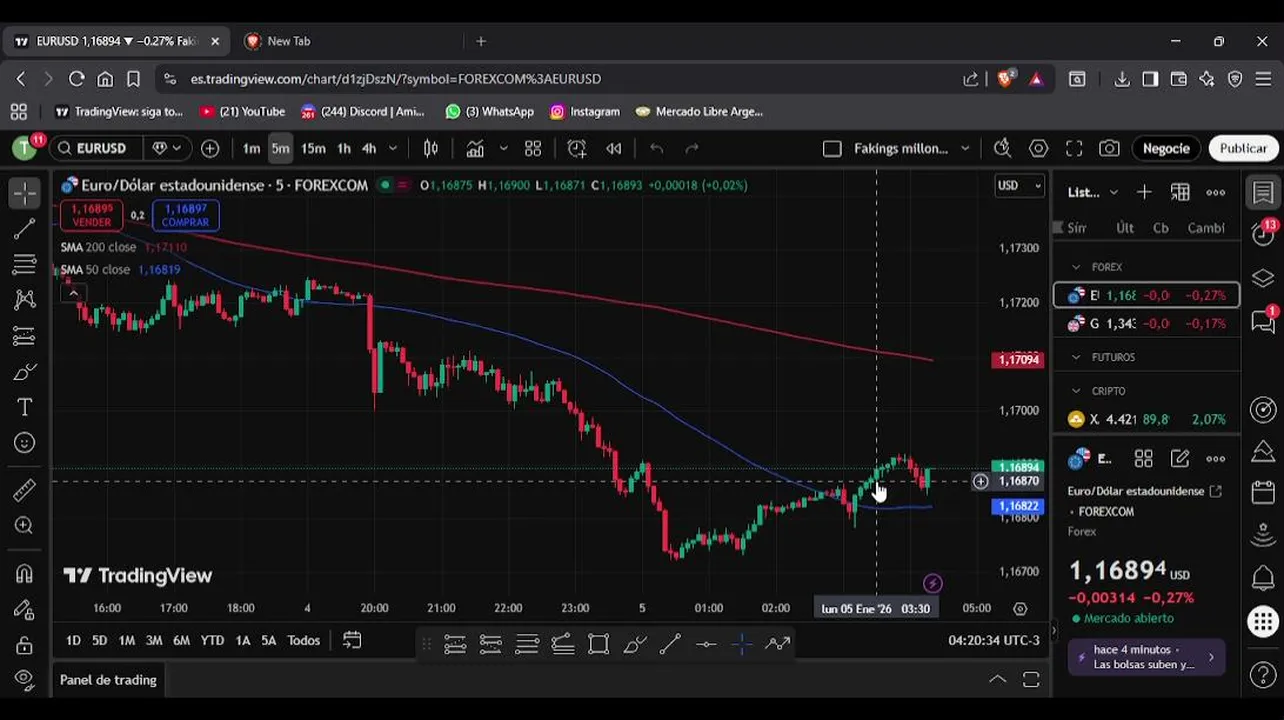Select the ruler measure tool
The image size is (1284, 720).
click(25, 490)
